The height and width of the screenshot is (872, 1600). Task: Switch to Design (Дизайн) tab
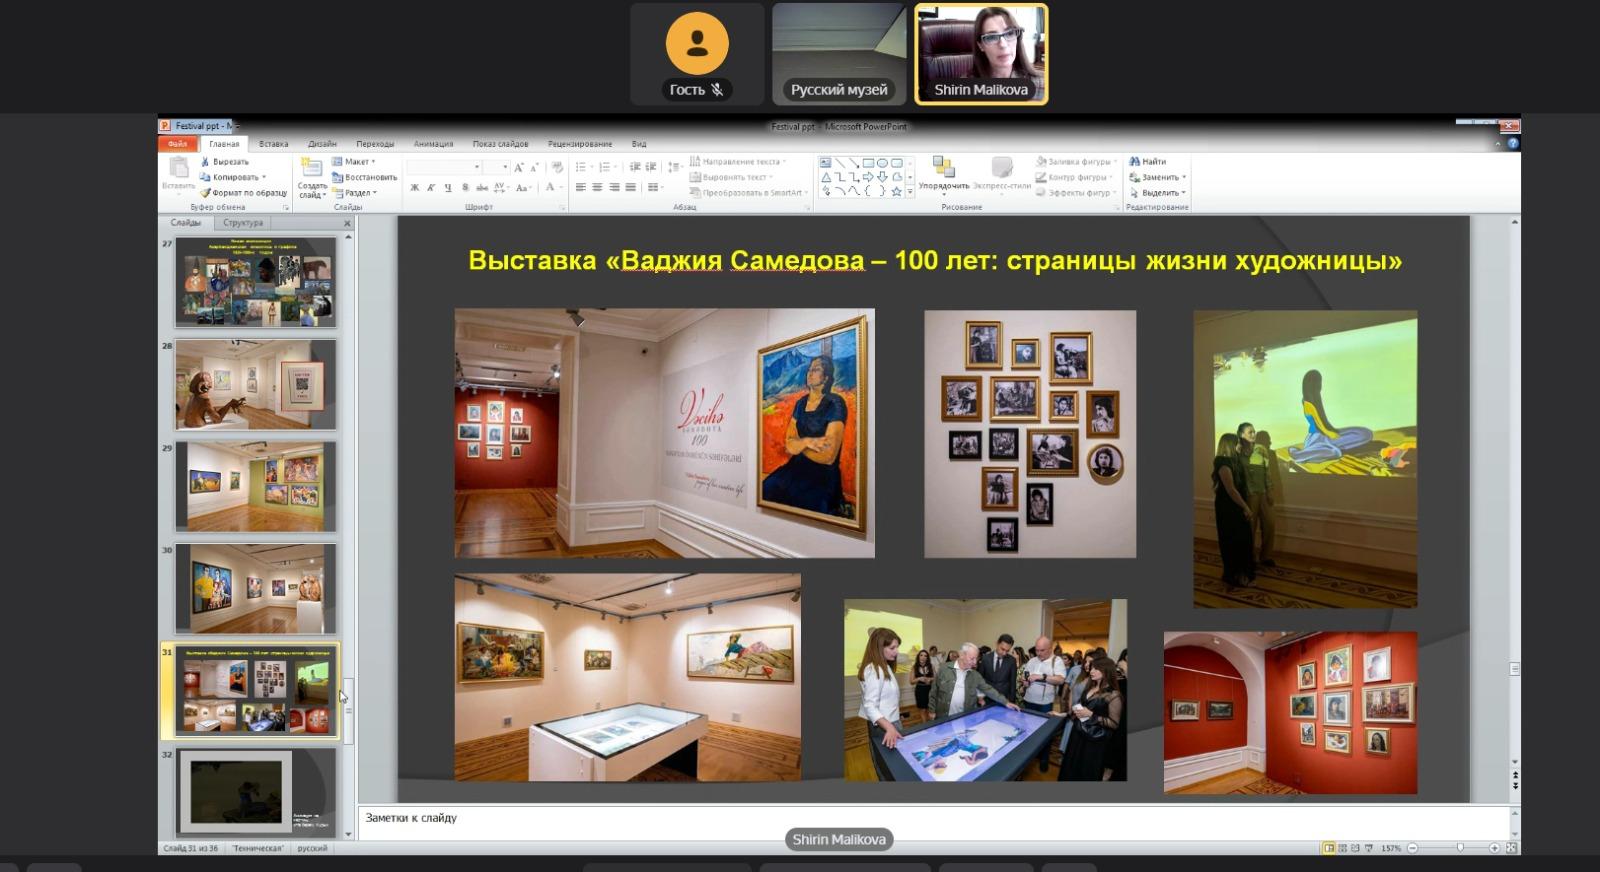point(322,144)
